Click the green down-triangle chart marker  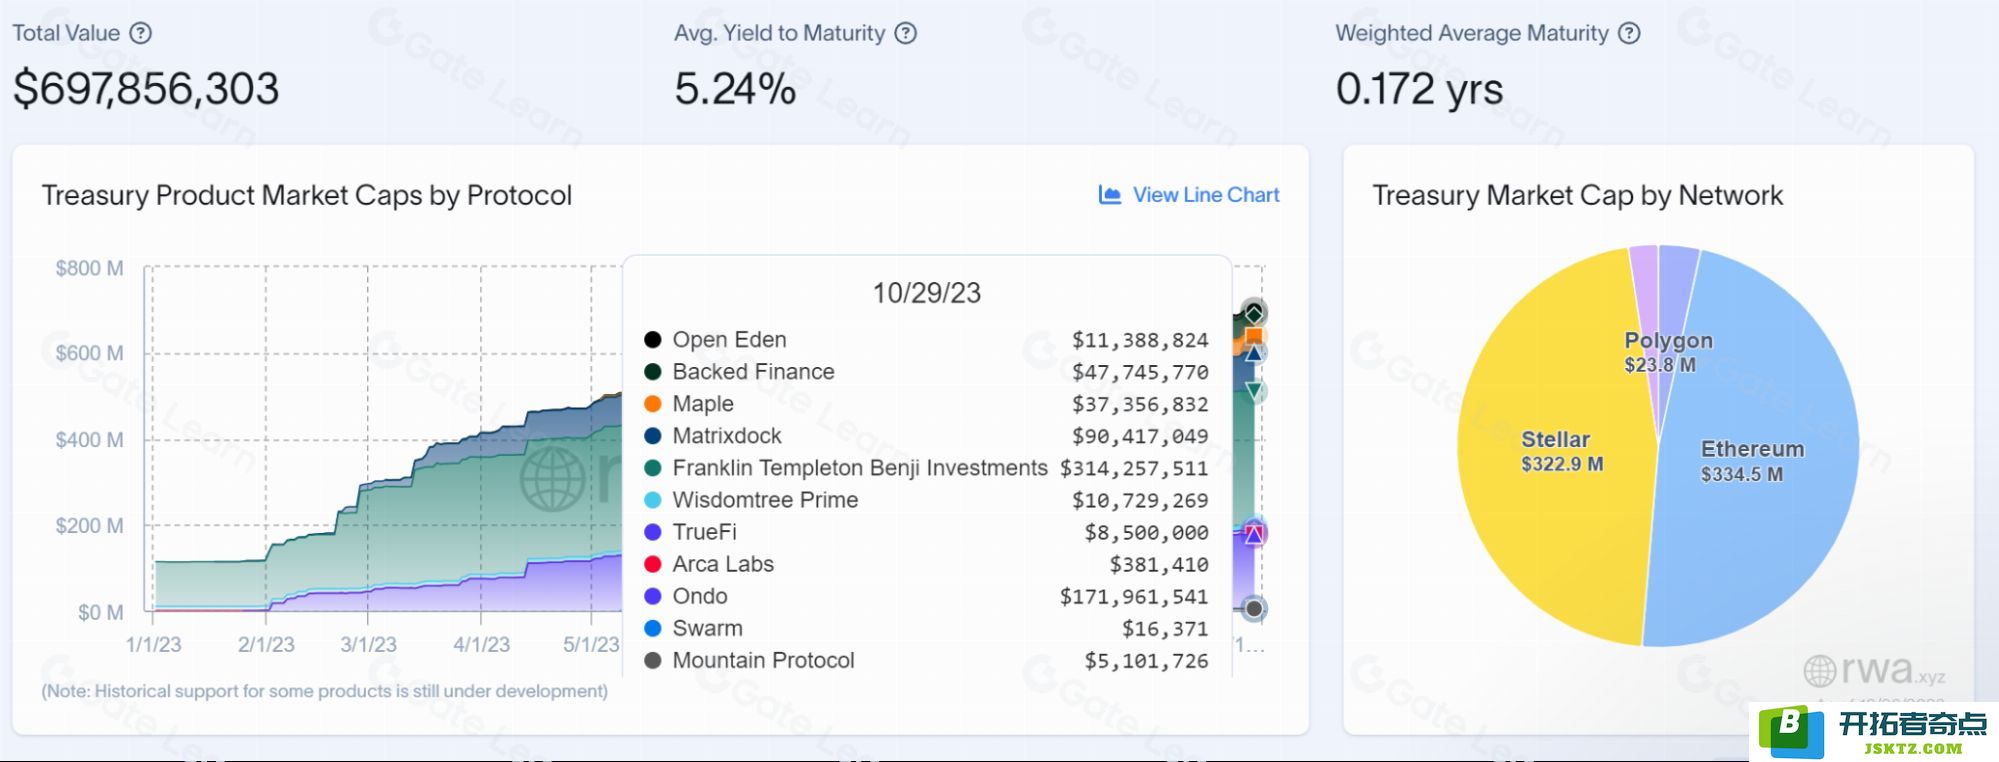1254,391
